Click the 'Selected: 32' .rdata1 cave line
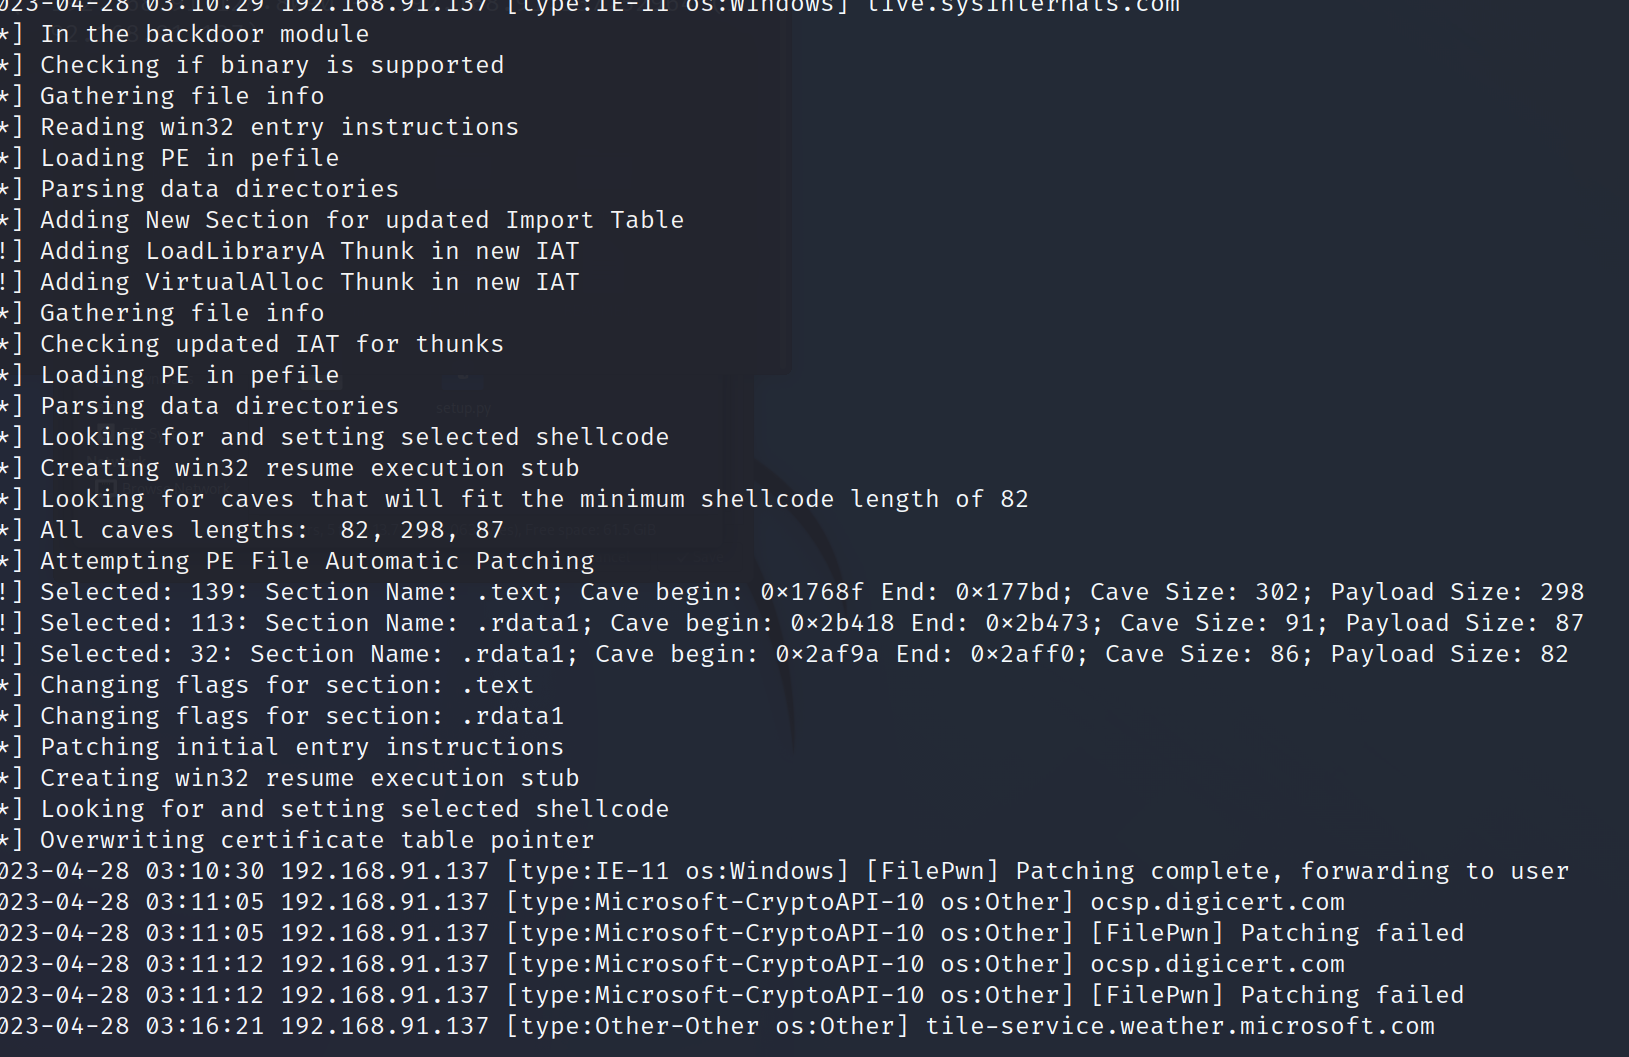This screenshot has height=1057, width=1629. (785, 654)
